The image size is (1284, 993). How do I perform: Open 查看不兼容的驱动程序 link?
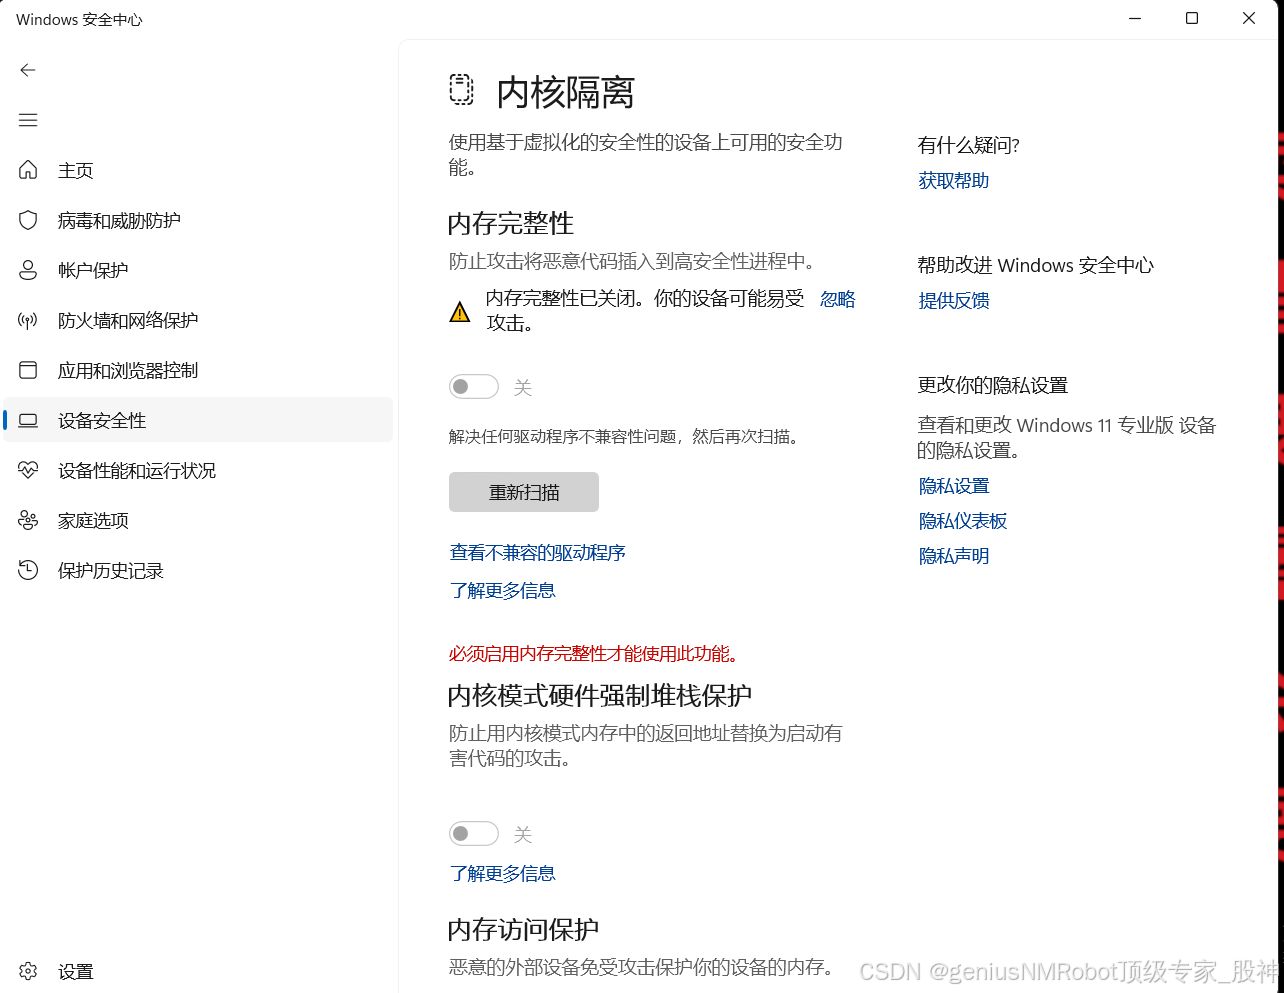538,552
